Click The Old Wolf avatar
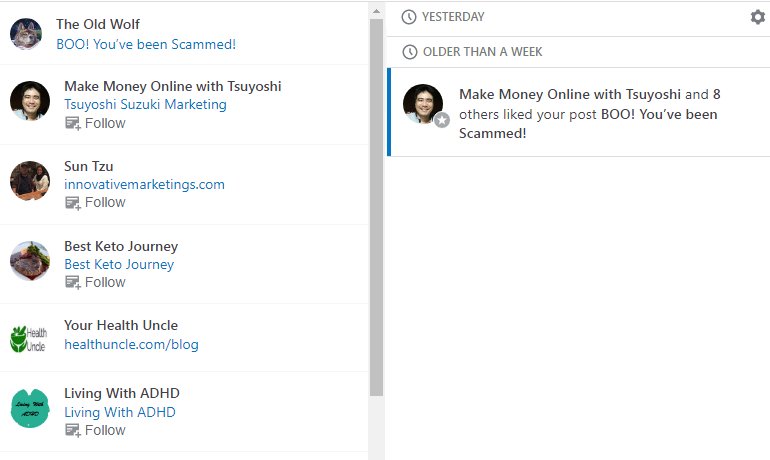The width and height of the screenshot is (770, 460). 26,34
